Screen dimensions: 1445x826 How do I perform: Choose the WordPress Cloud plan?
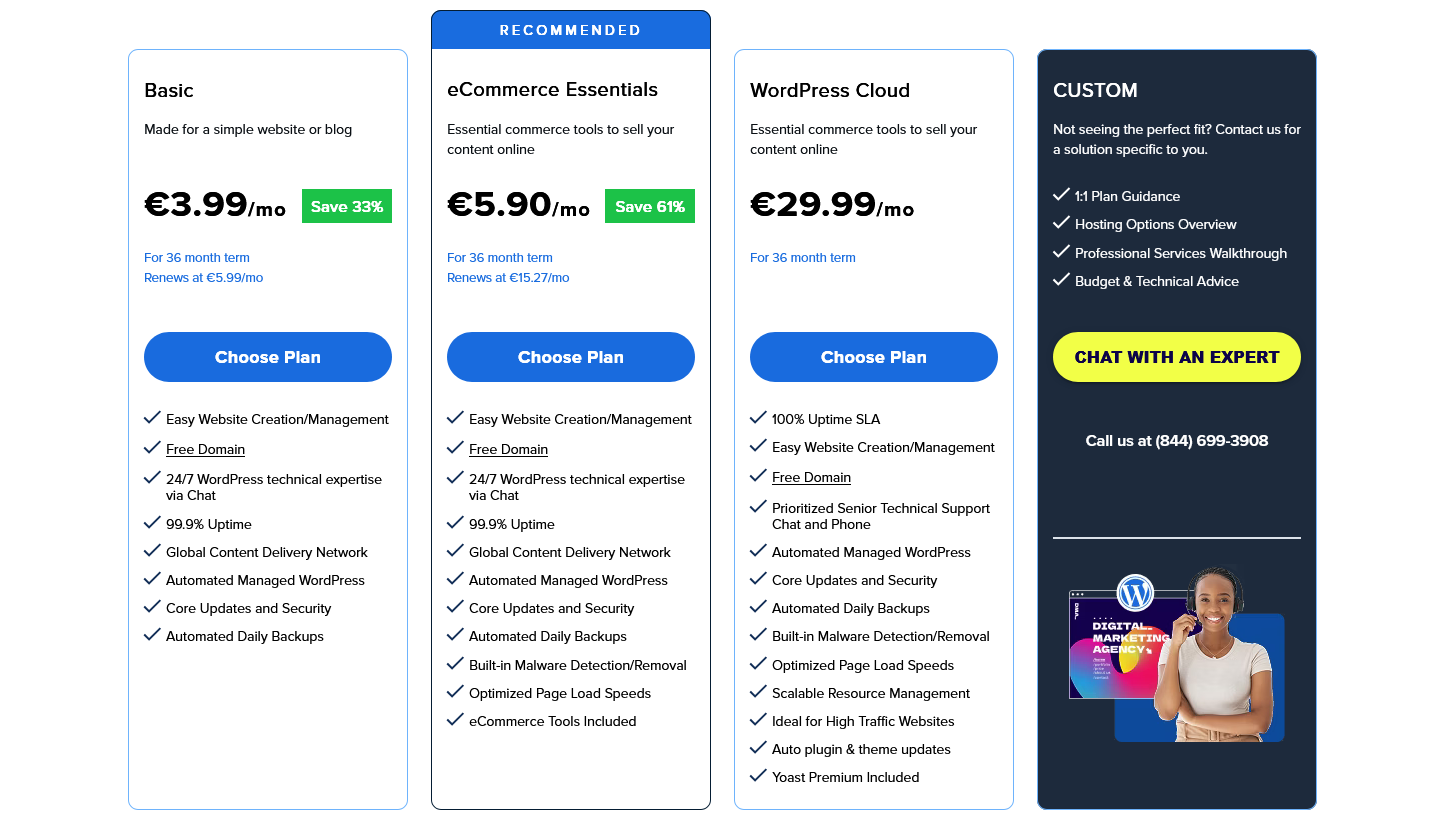874,357
